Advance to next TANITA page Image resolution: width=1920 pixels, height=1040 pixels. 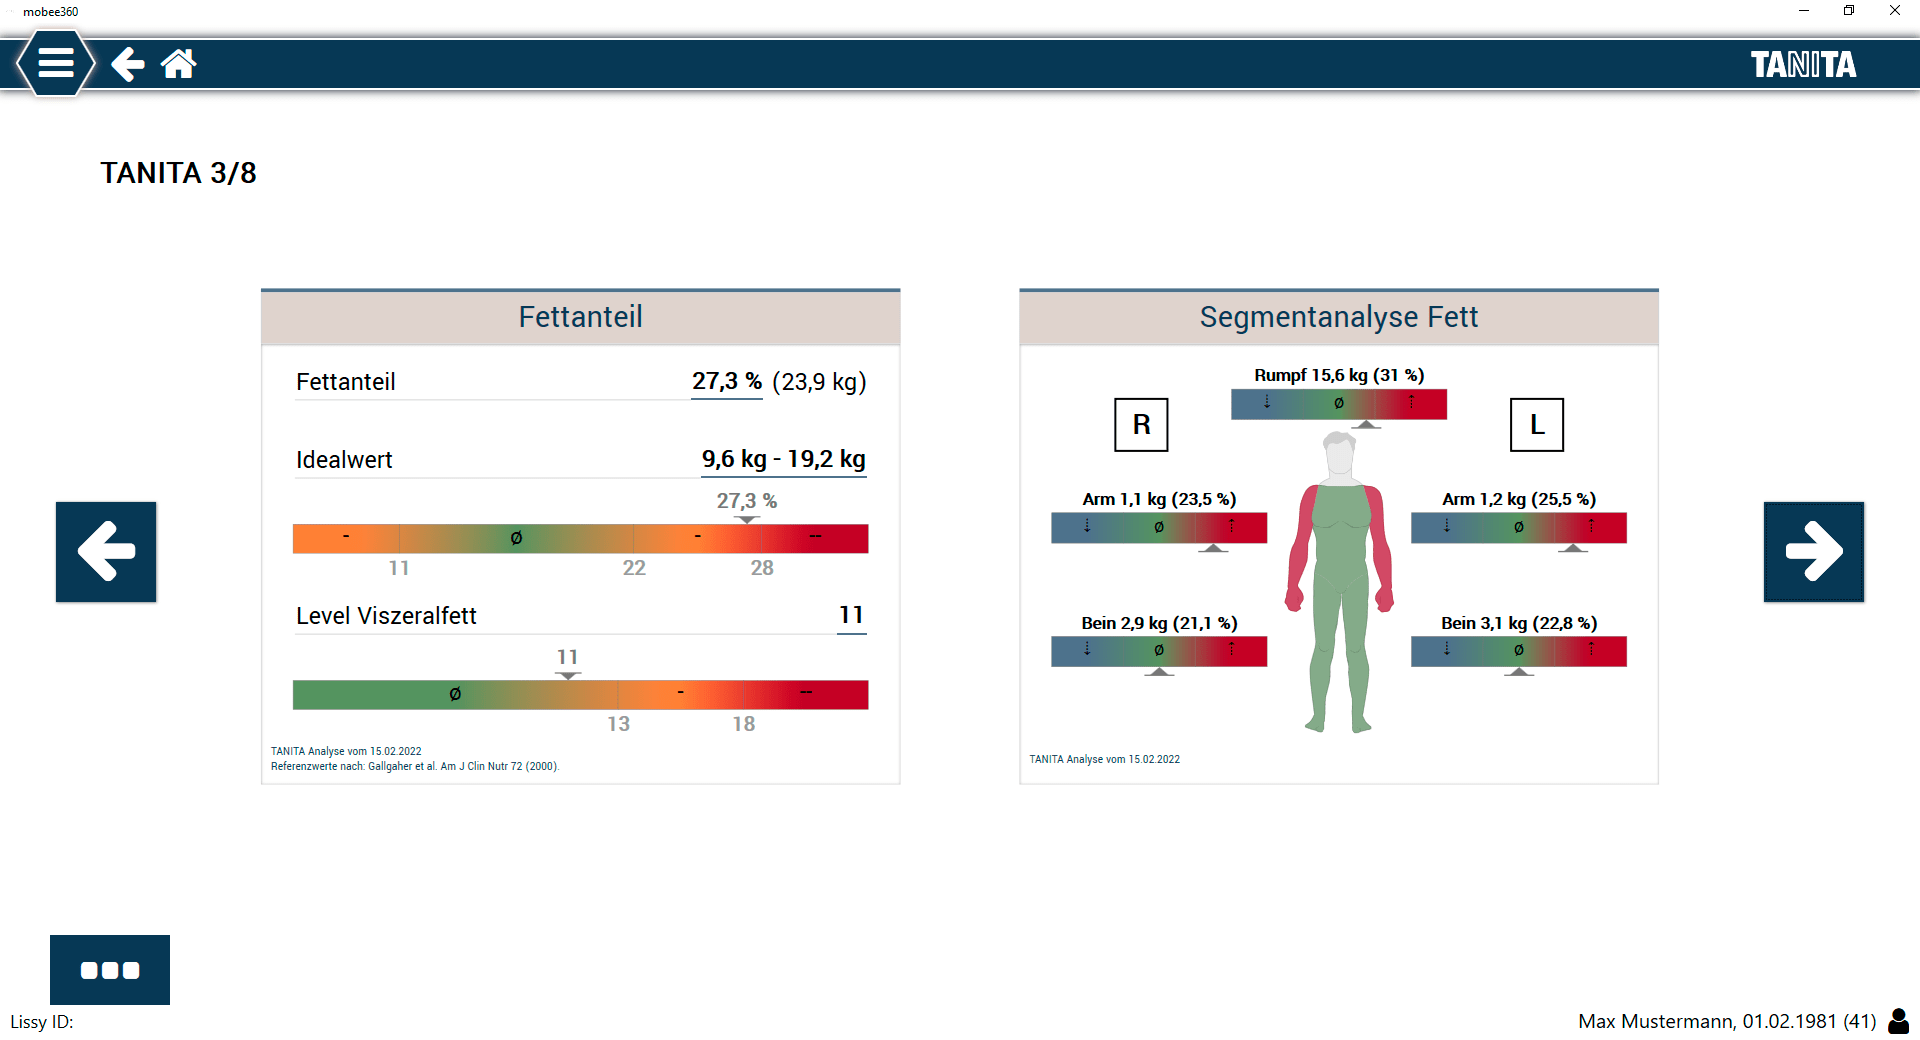[x=1813, y=551]
